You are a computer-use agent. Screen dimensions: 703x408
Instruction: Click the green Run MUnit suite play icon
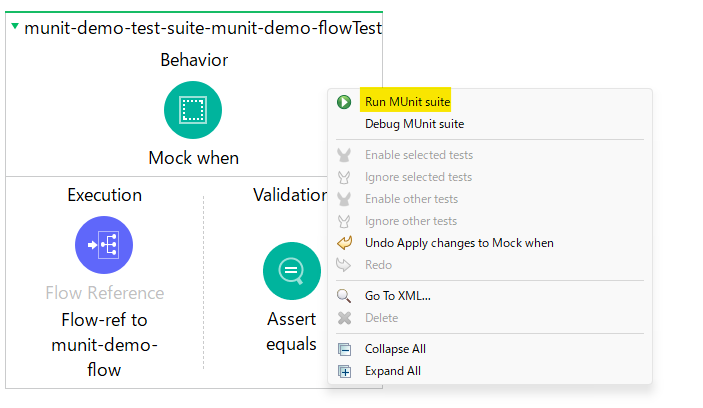click(344, 102)
